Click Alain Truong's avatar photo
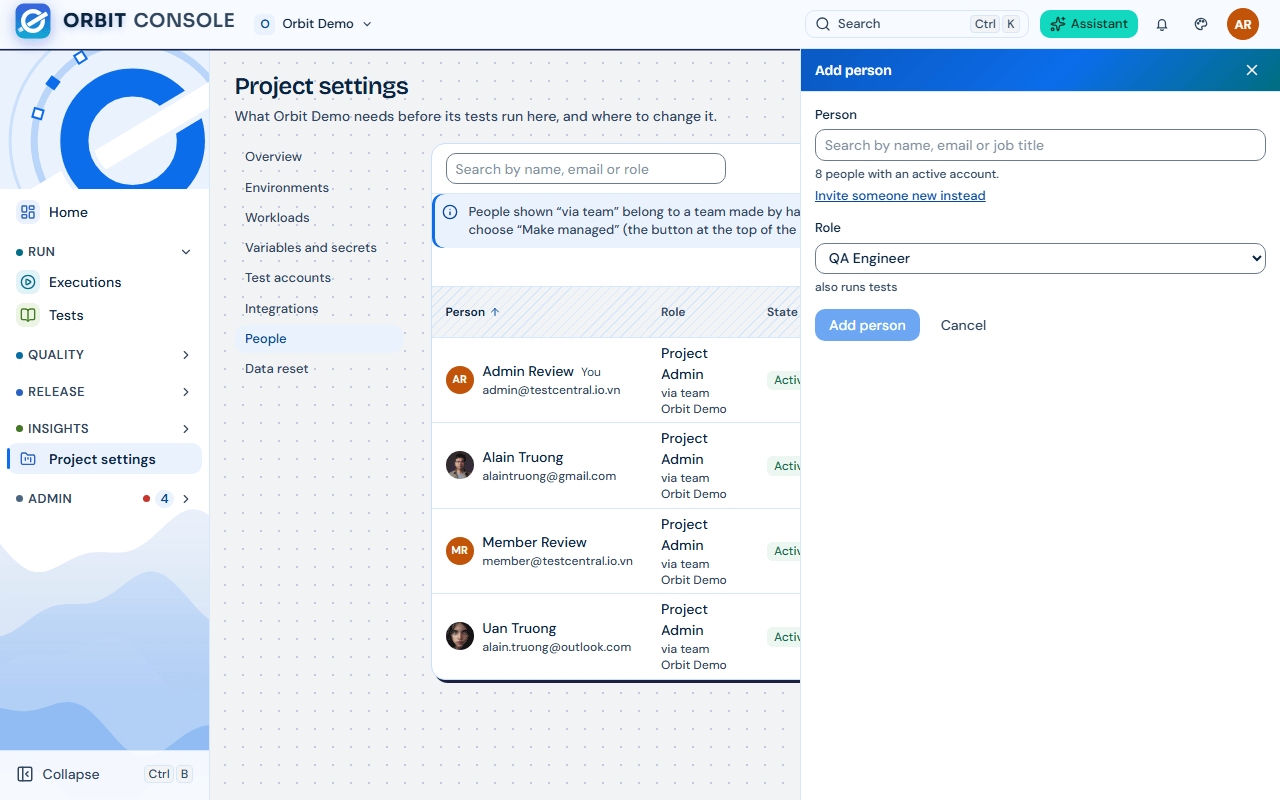 (x=460, y=465)
